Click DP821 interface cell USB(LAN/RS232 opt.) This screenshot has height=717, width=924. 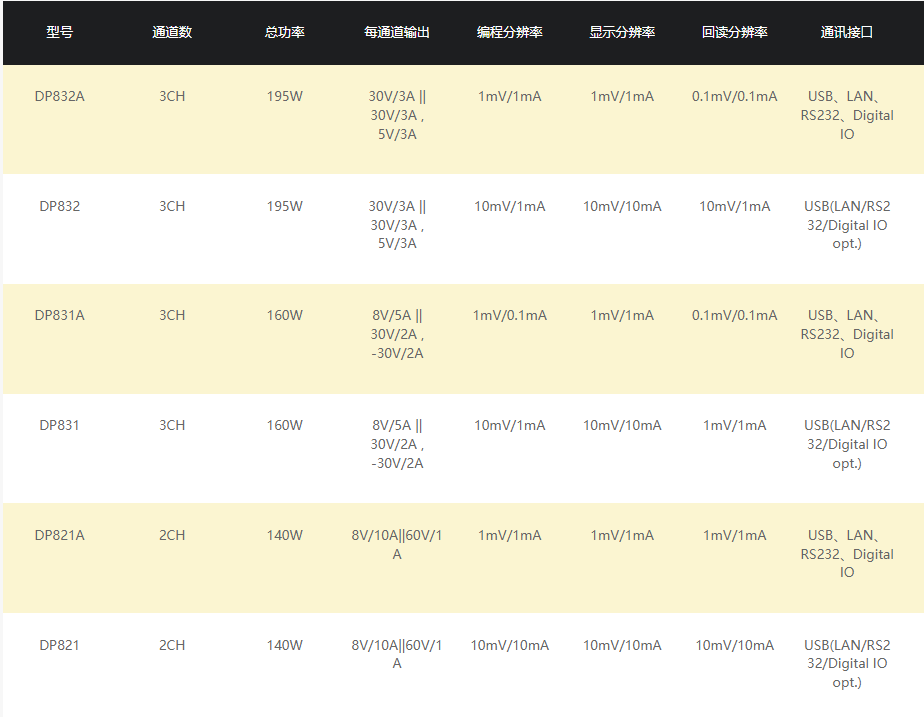pos(847,663)
